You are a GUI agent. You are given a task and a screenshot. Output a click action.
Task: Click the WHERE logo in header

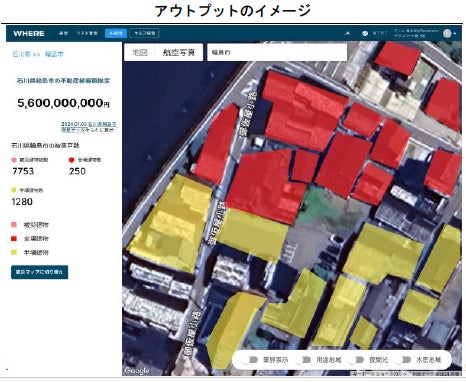(x=29, y=33)
